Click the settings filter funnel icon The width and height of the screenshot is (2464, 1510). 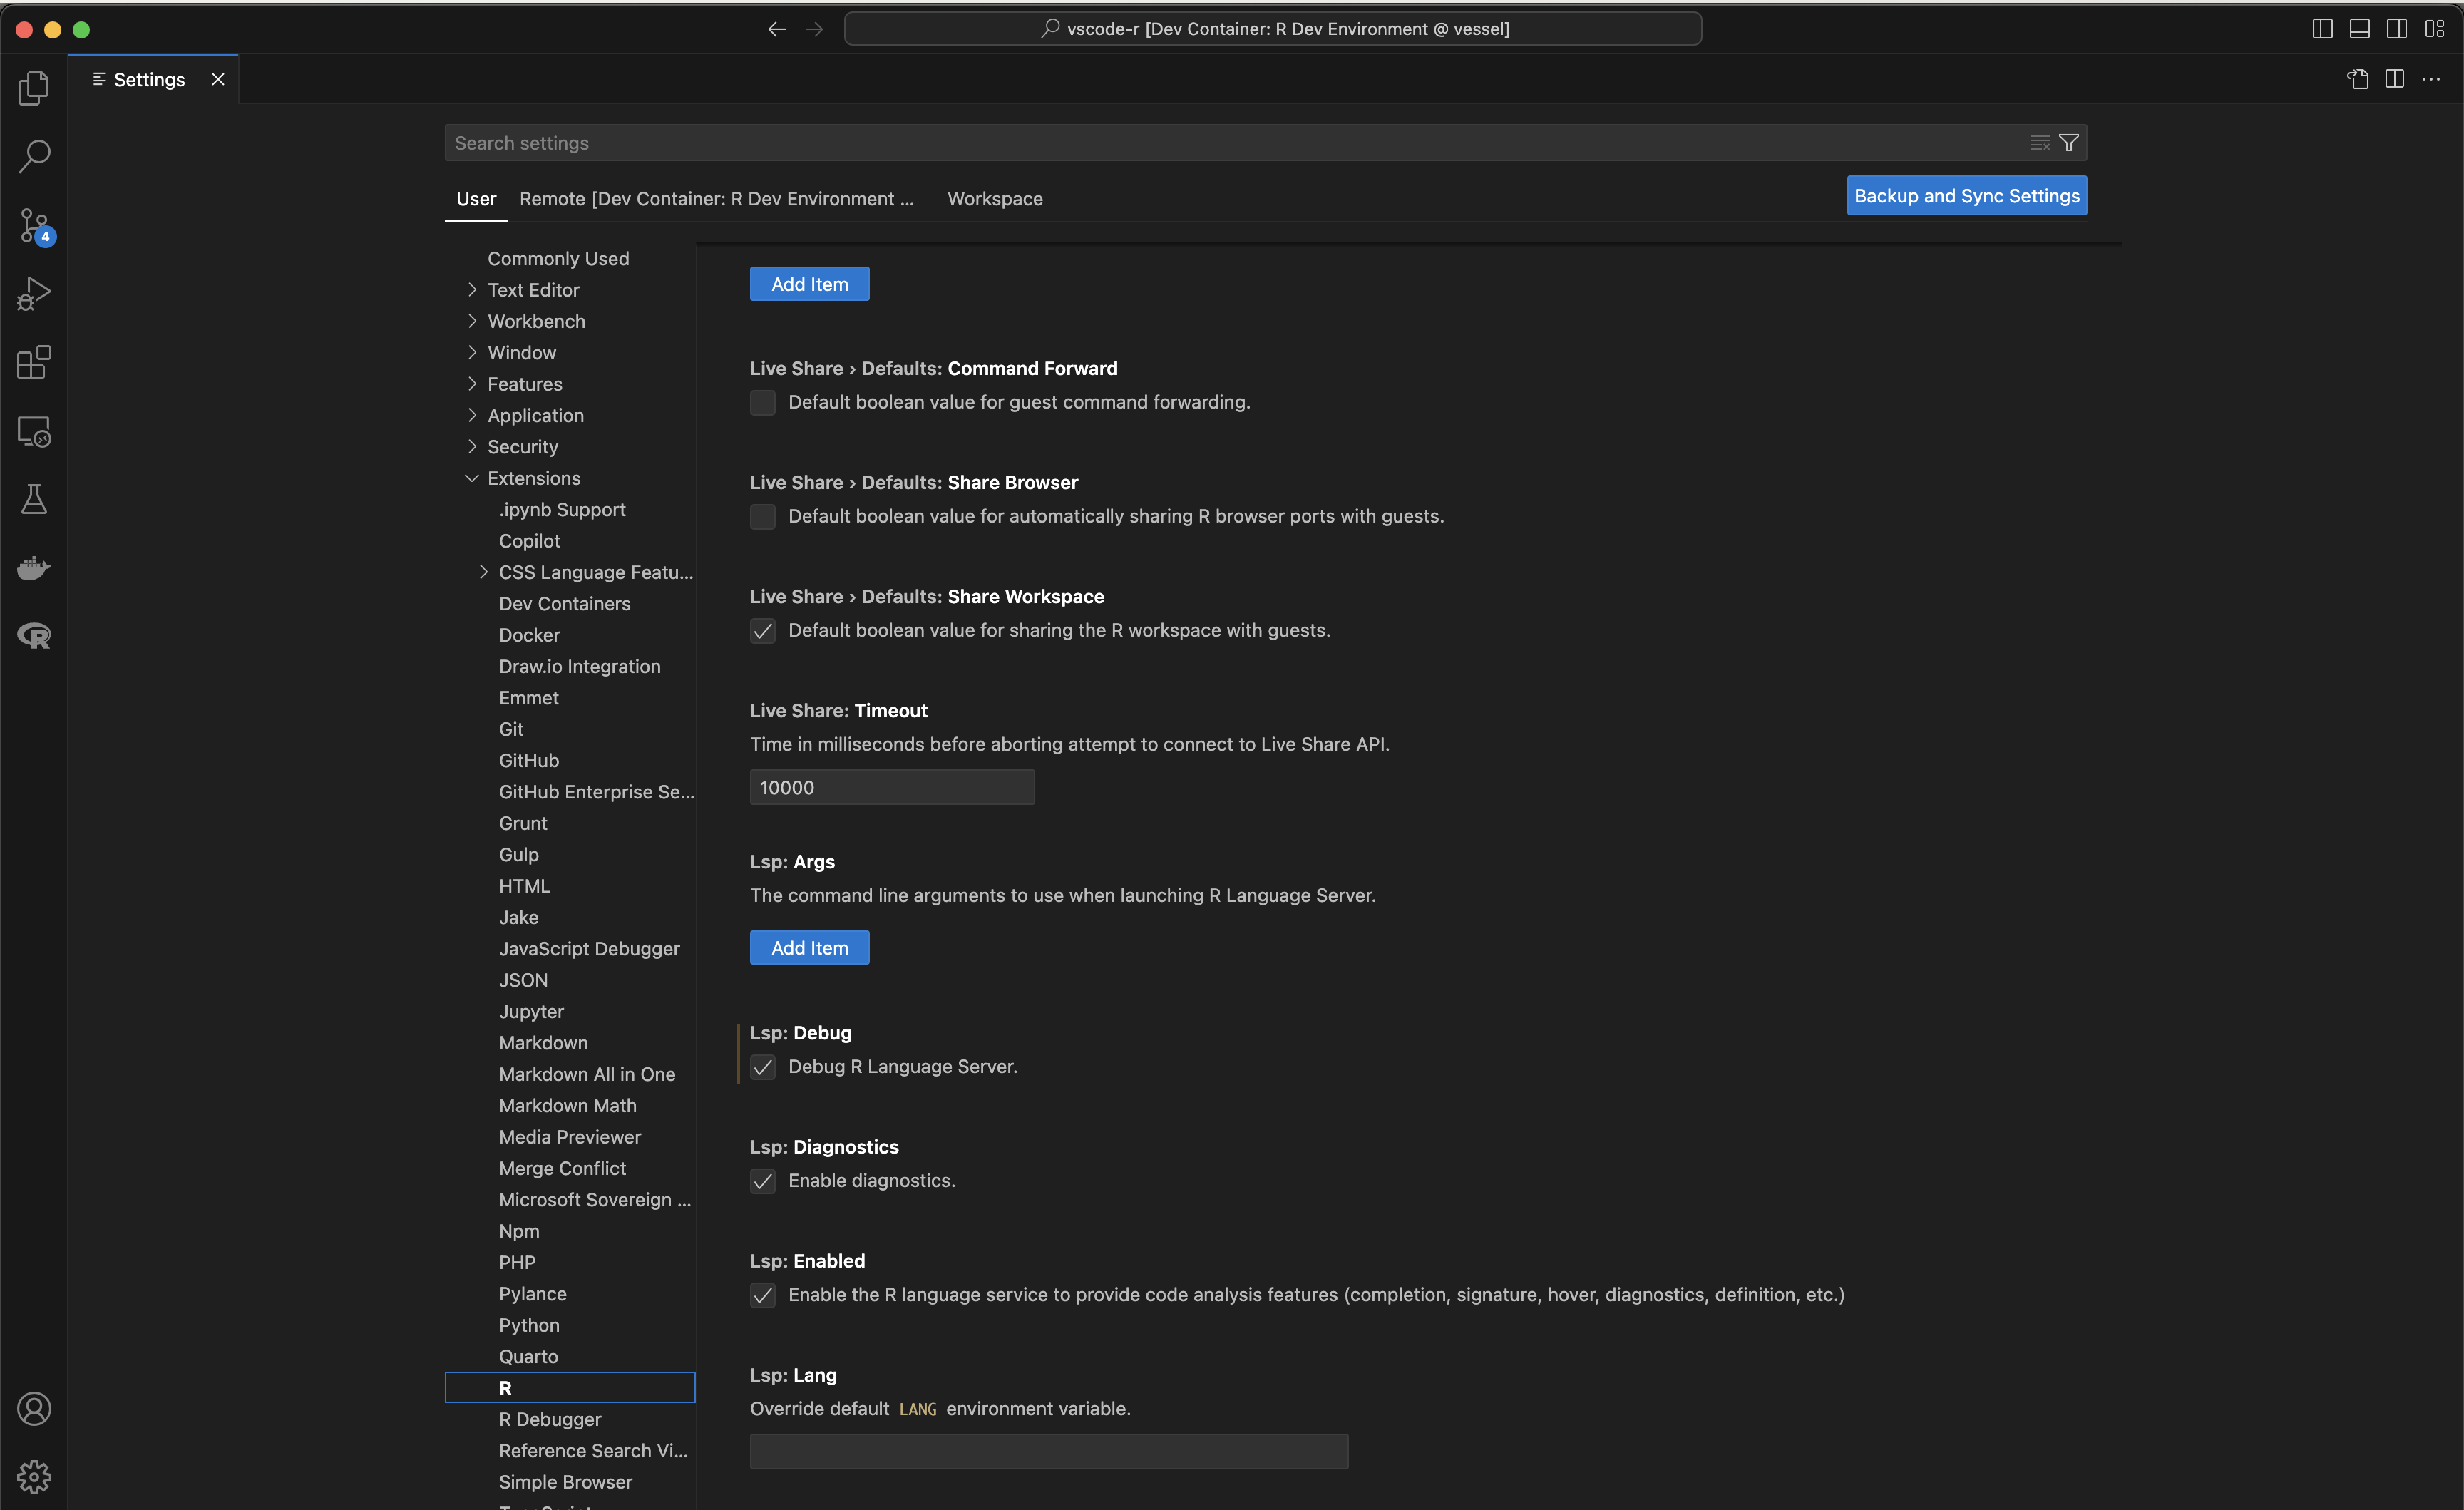tap(2069, 143)
